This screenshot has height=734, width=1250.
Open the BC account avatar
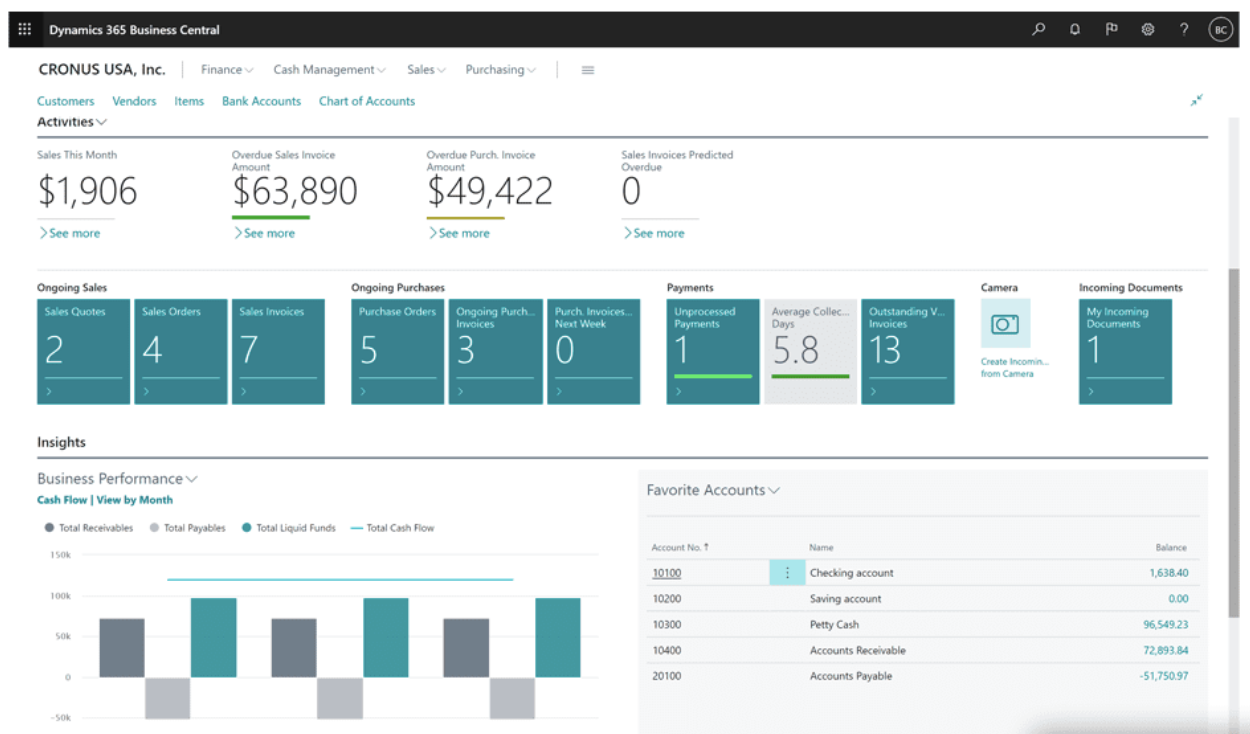[x=1220, y=29]
